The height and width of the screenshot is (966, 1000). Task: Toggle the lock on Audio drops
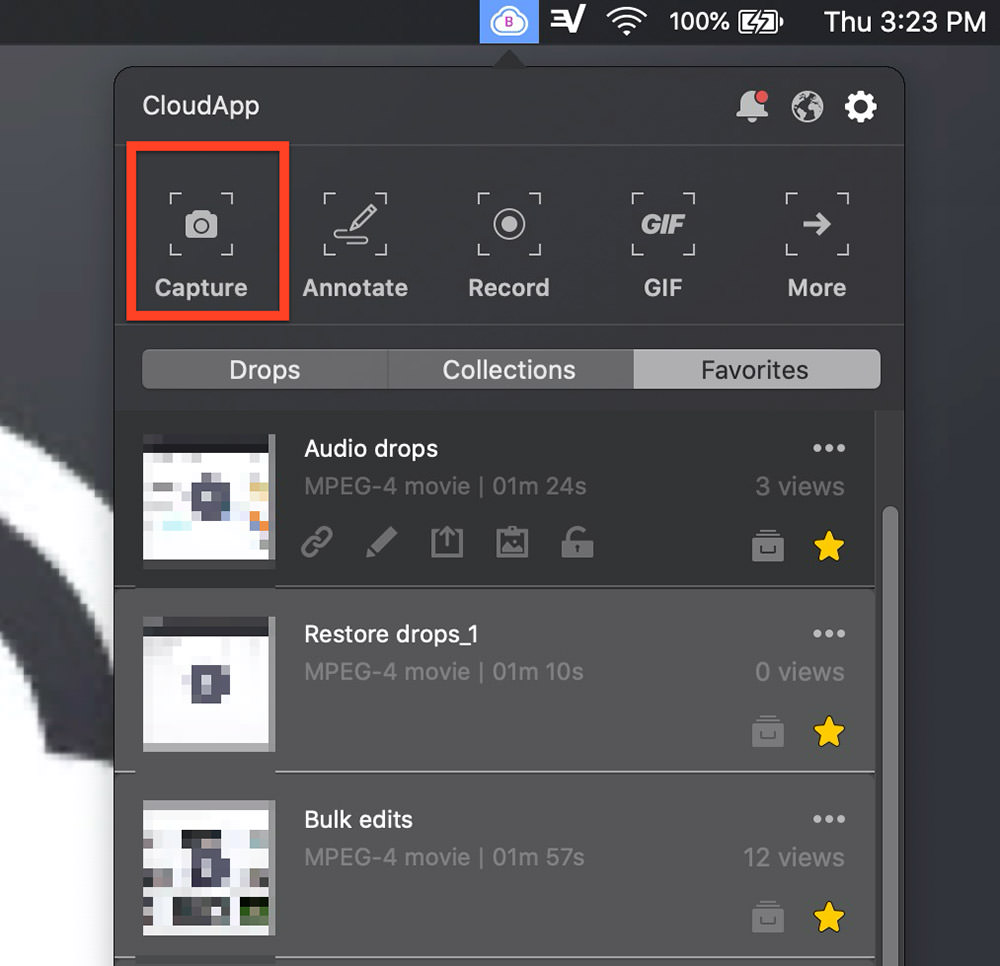point(577,543)
